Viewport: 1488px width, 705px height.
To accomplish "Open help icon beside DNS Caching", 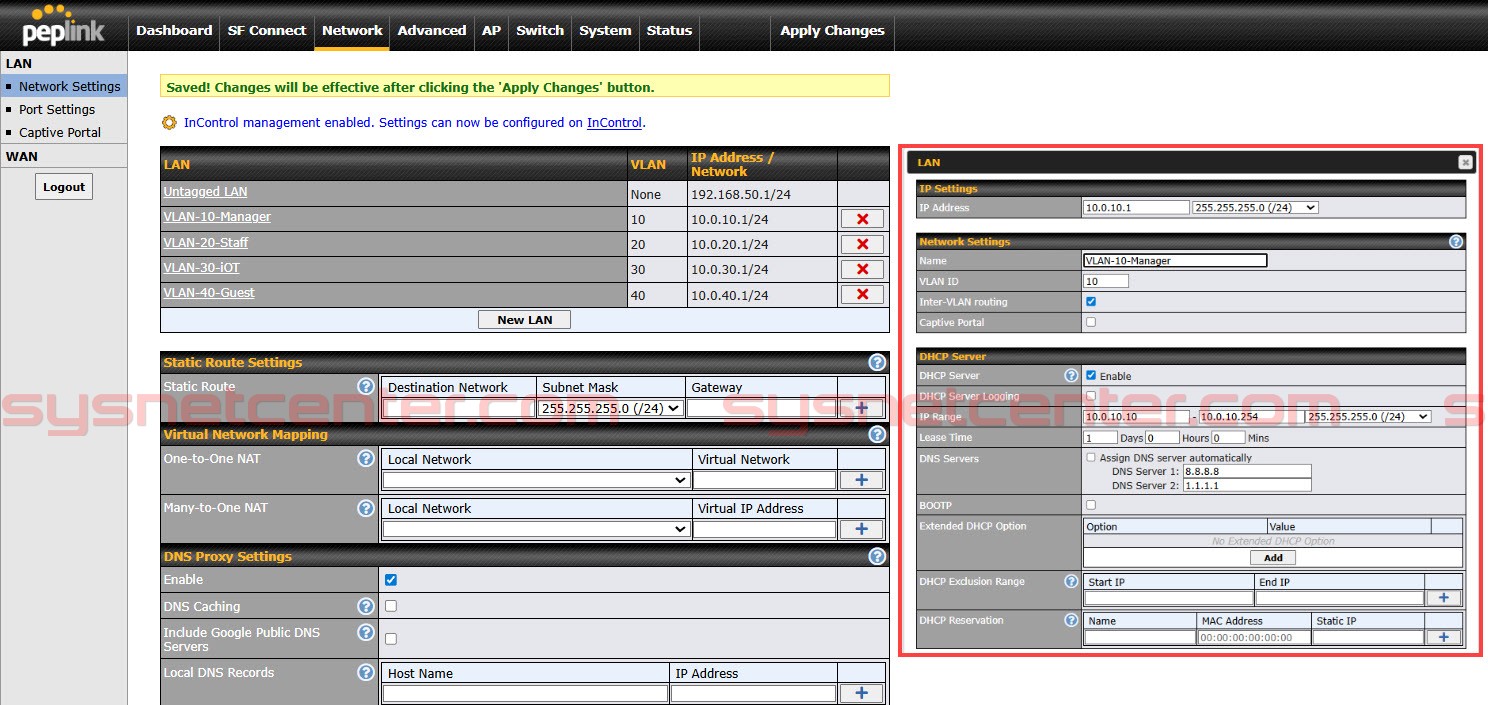I will [x=366, y=606].
